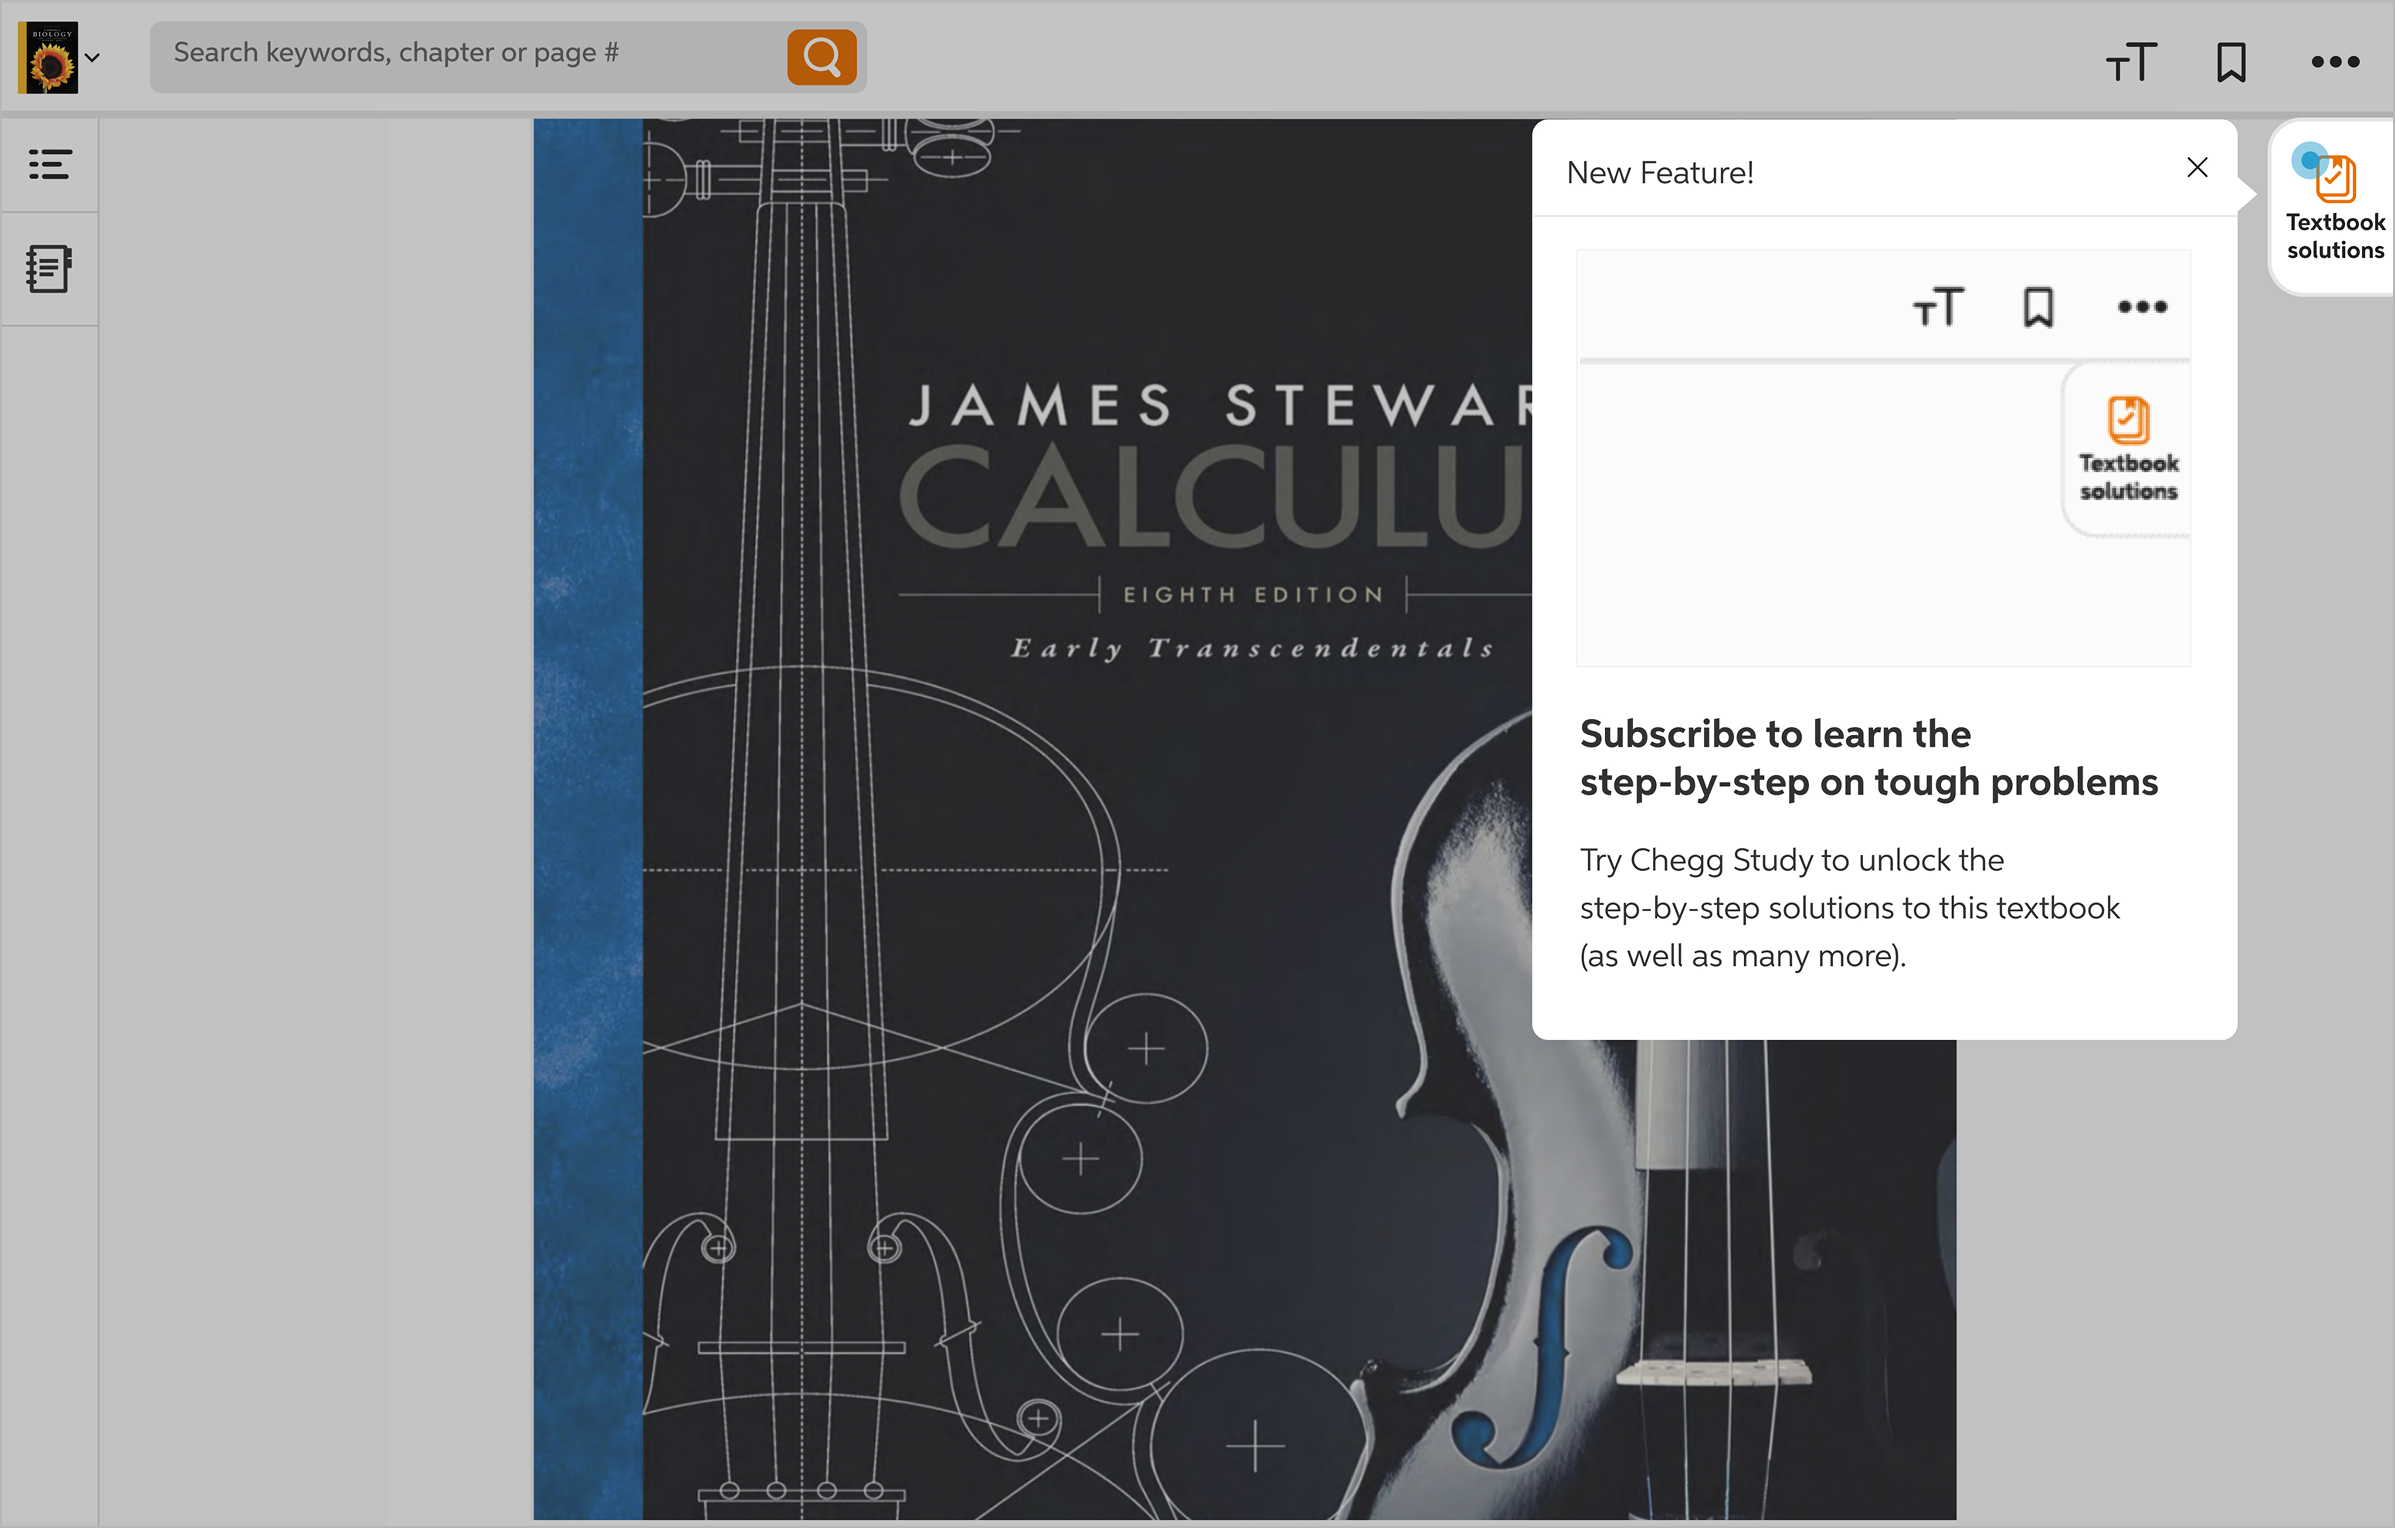Expand the book switcher dropdown arrow
Viewport: 2395px width, 1528px height.
click(x=93, y=58)
